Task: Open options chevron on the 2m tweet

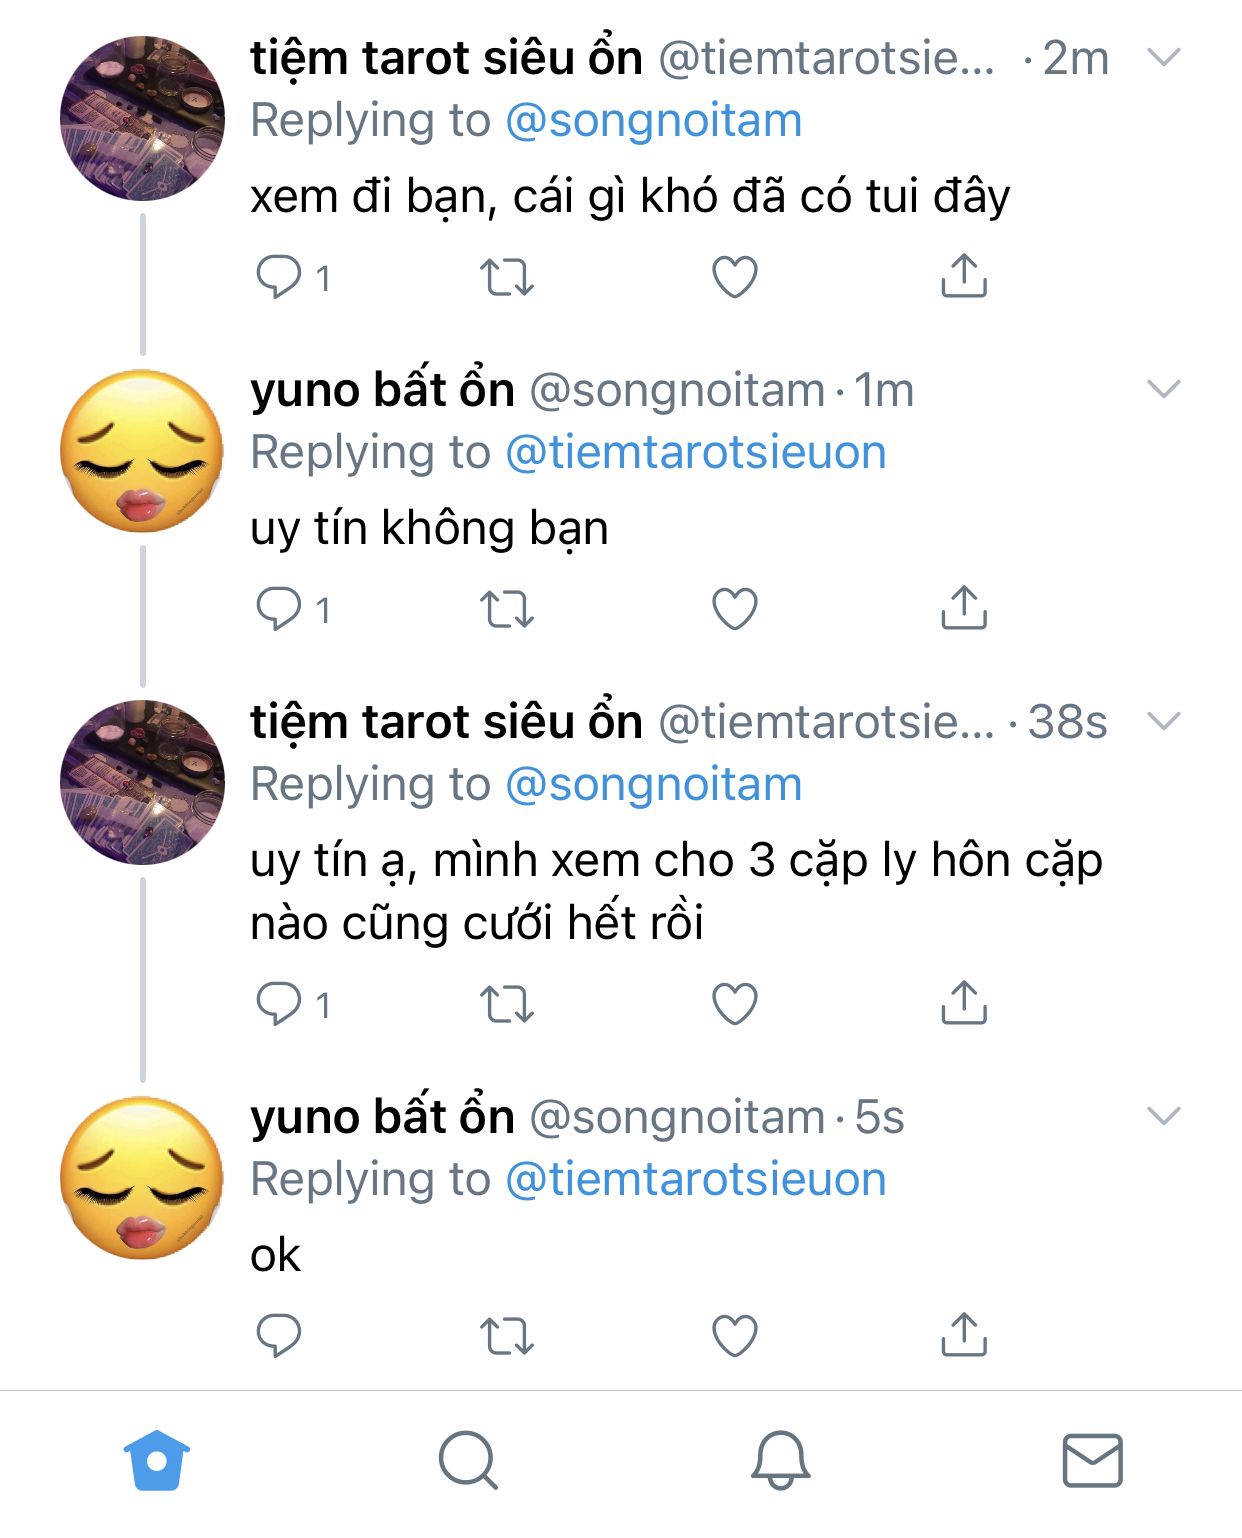Action: (x=1164, y=57)
